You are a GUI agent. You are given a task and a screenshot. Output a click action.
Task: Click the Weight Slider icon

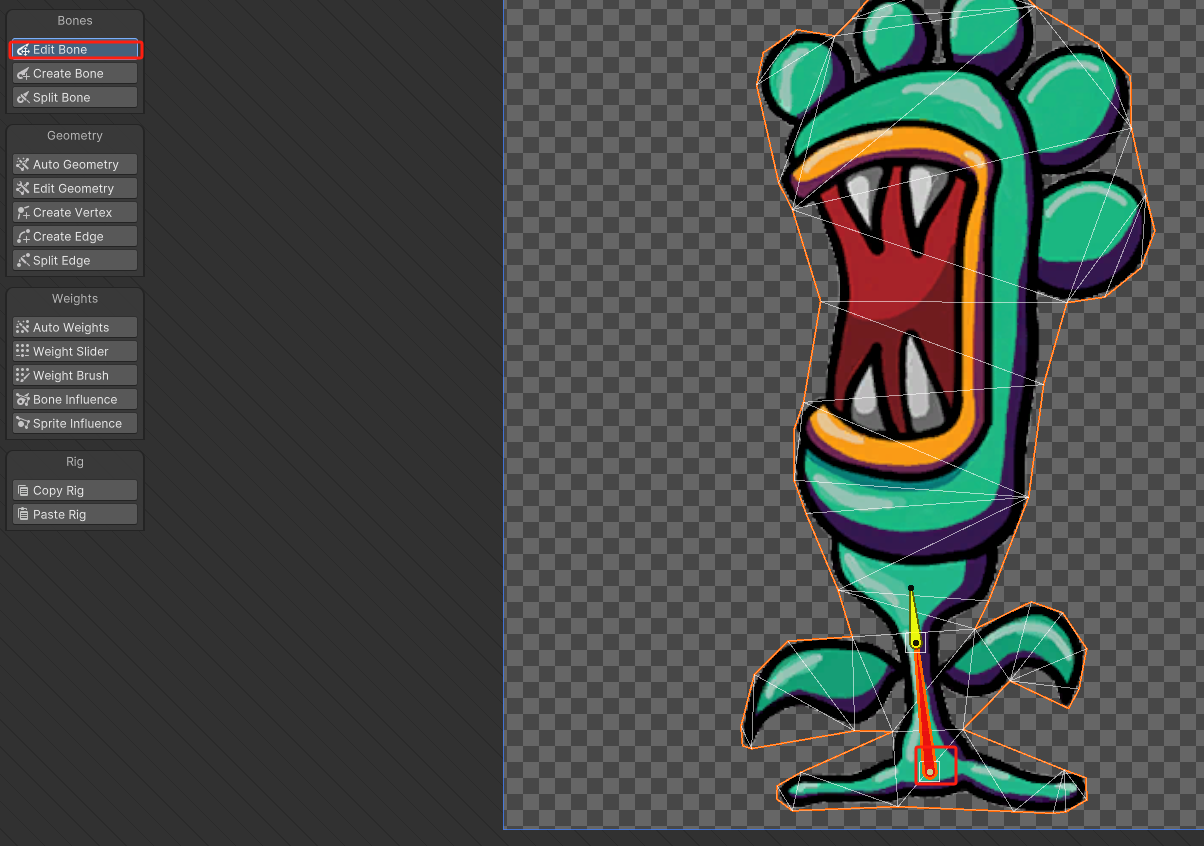23,351
